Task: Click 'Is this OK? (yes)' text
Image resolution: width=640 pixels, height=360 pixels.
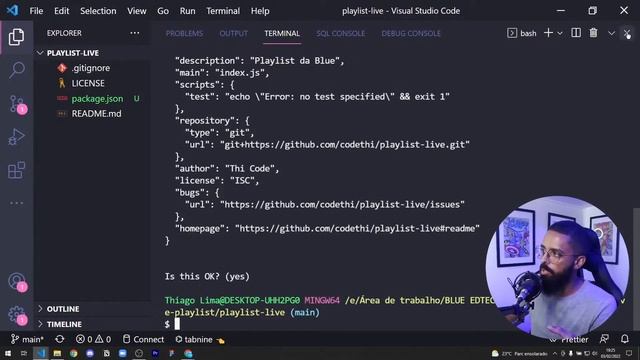Action: pyautogui.click(x=207, y=276)
